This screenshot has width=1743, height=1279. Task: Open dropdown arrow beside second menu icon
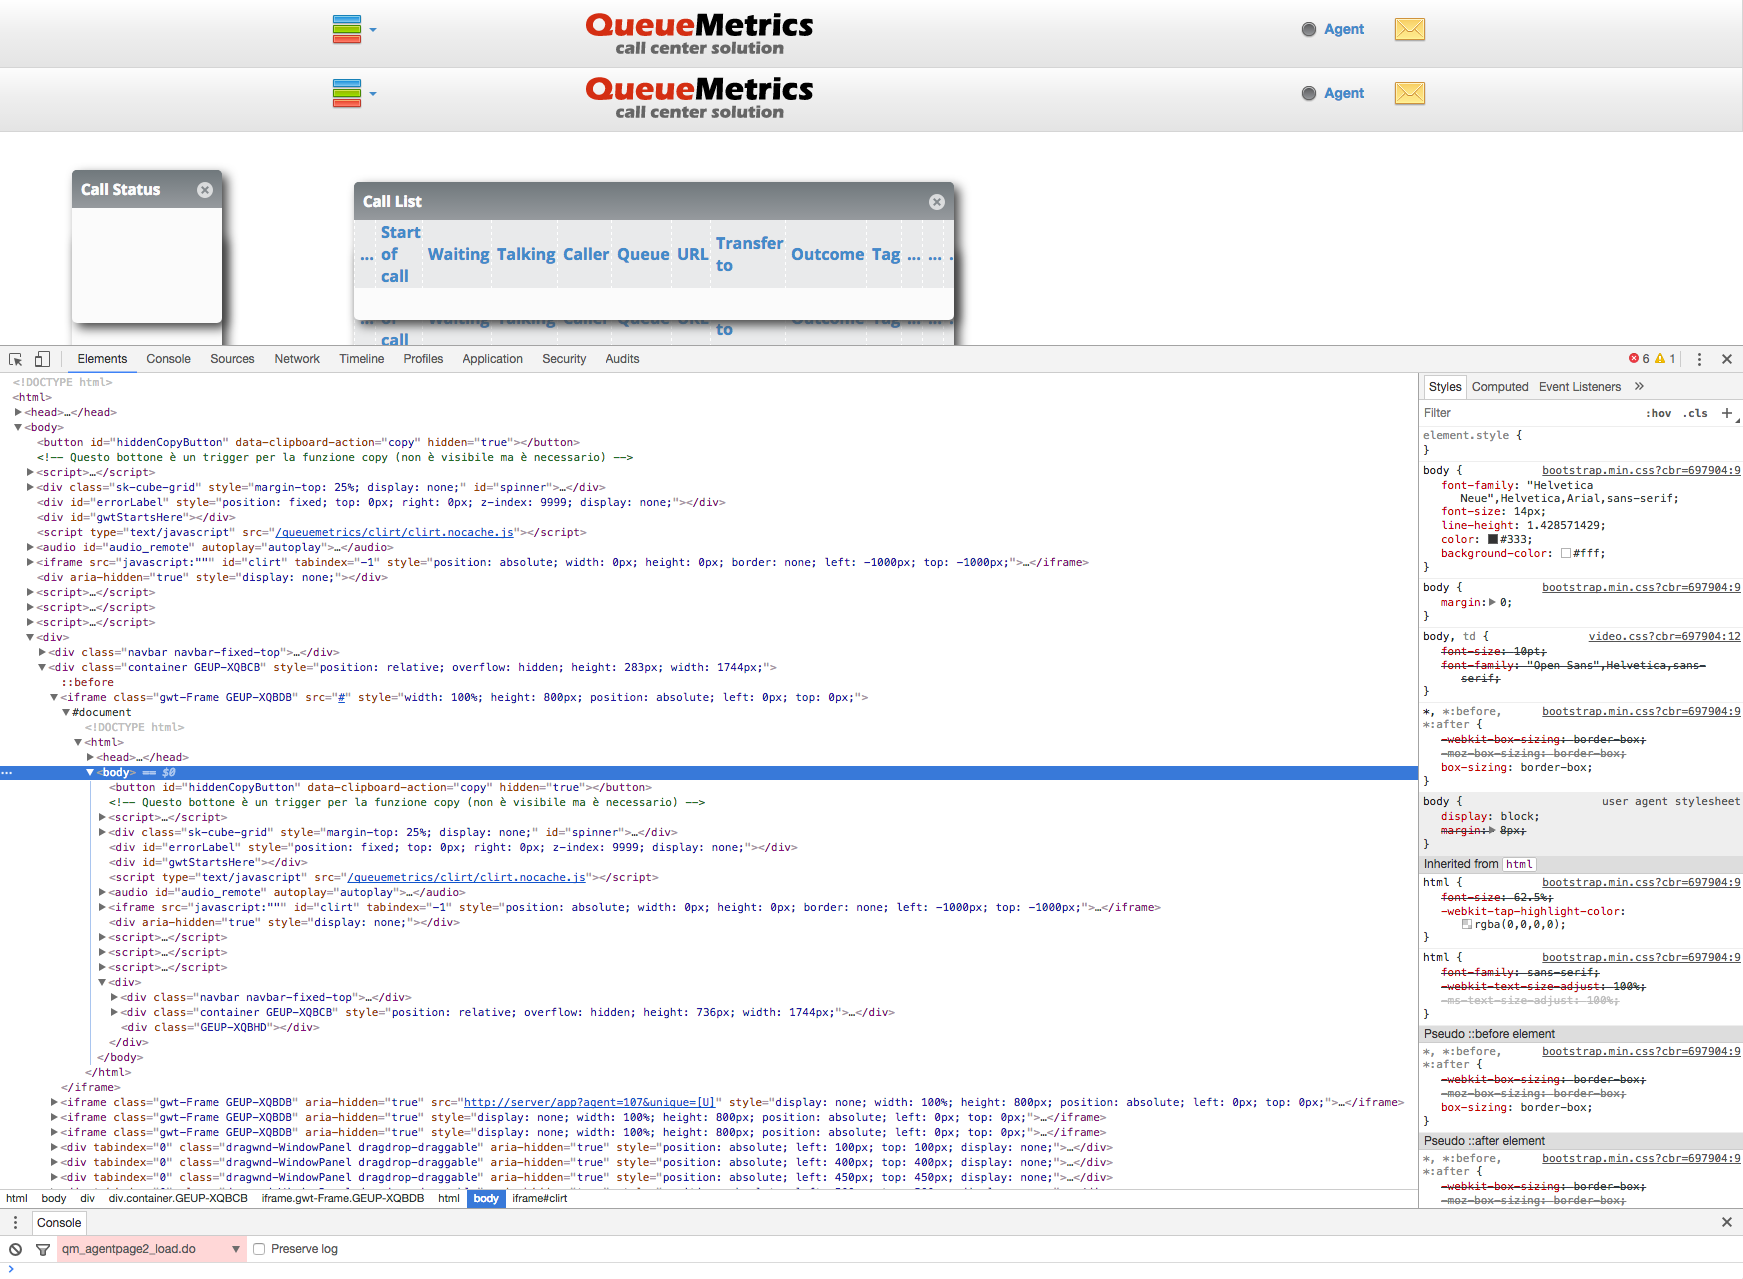click(x=373, y=94)
